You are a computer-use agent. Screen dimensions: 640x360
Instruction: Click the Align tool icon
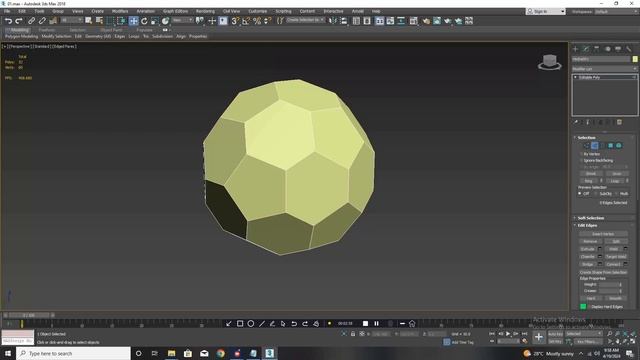tap(343, 21)
